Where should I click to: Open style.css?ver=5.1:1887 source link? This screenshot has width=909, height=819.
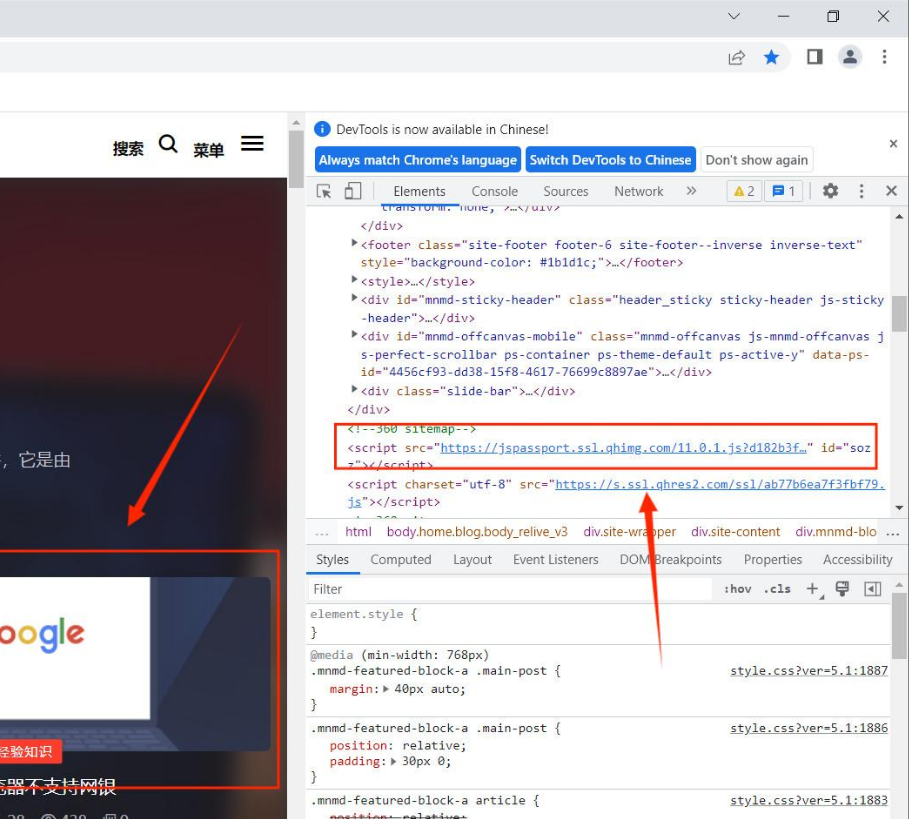809,671
